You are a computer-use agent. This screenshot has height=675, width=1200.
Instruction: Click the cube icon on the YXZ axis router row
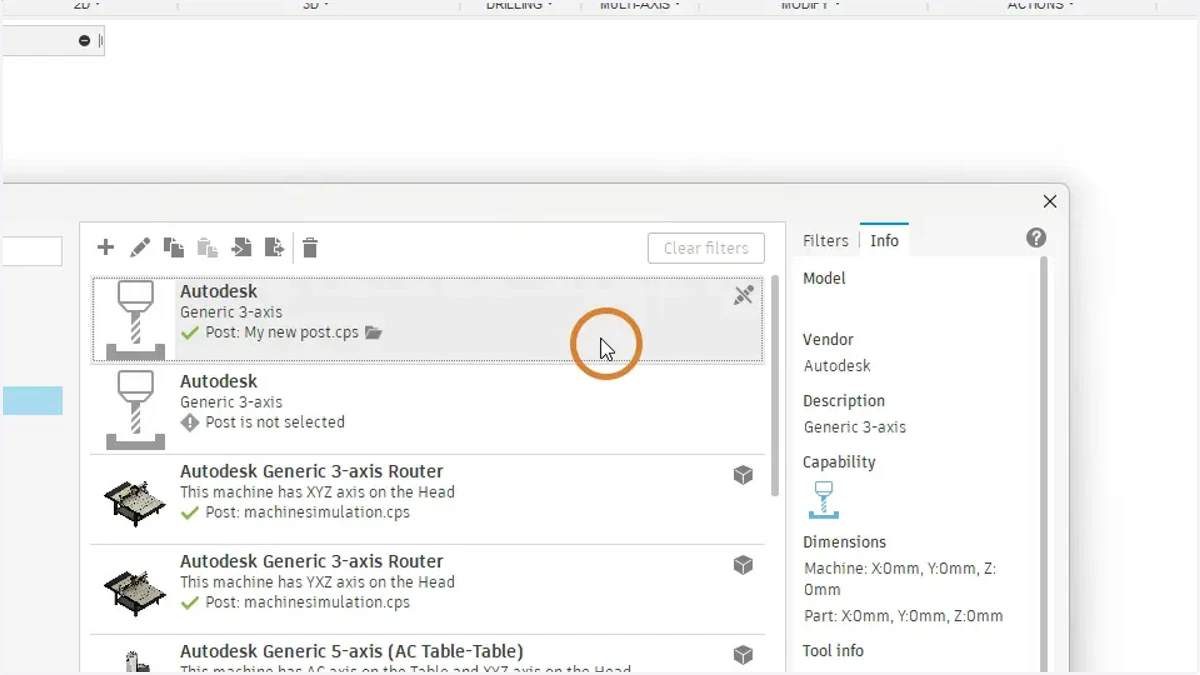click(x=743, y=565)
